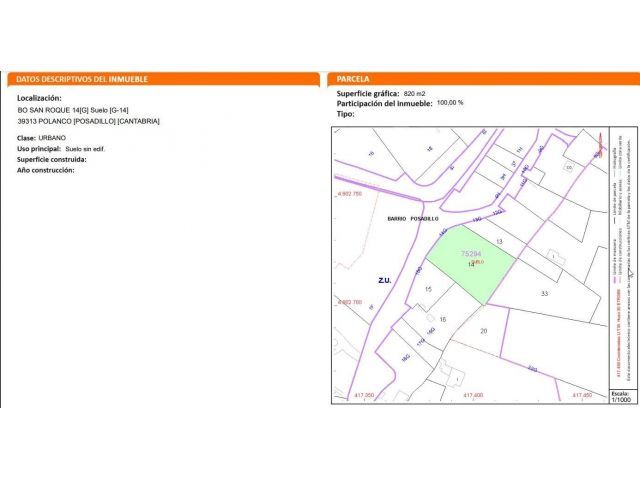Click parcel number '14' in highlighted plot
The image size is (640, 480).
pyautogui.click(x=471, y=264)
